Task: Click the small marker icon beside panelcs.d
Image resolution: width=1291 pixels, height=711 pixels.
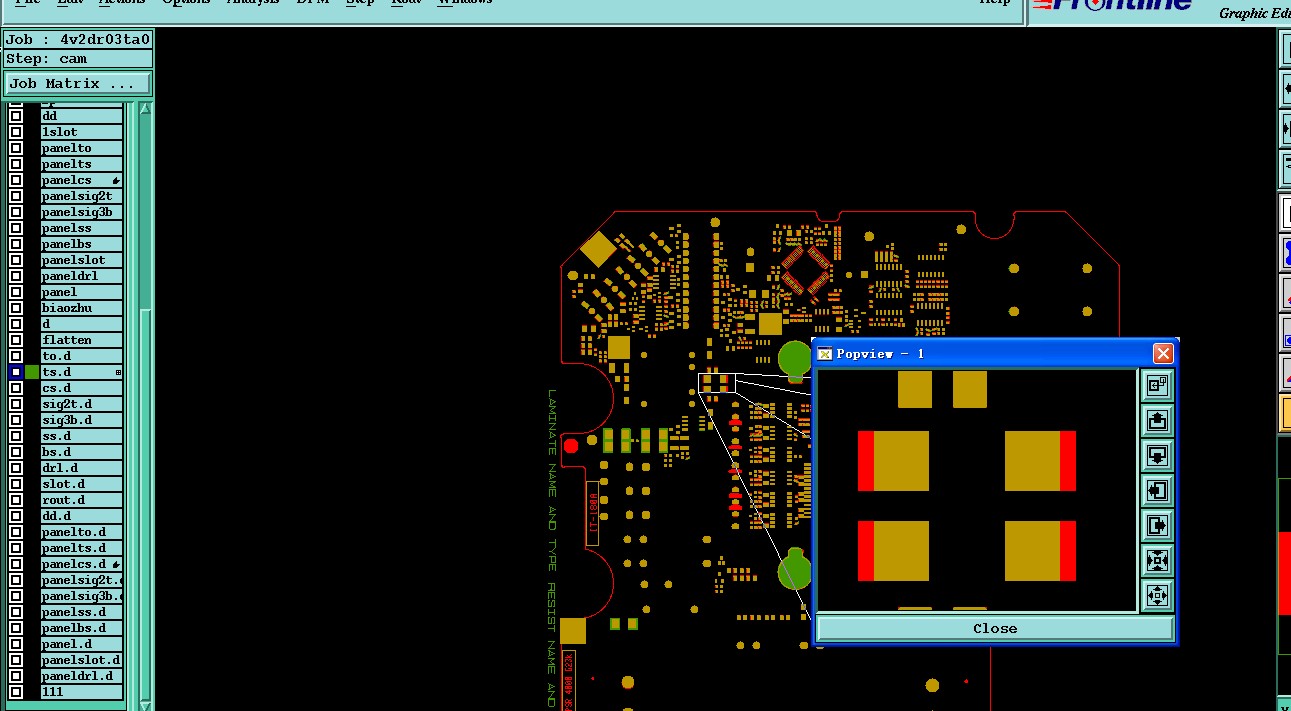Action: click(117, 564)
